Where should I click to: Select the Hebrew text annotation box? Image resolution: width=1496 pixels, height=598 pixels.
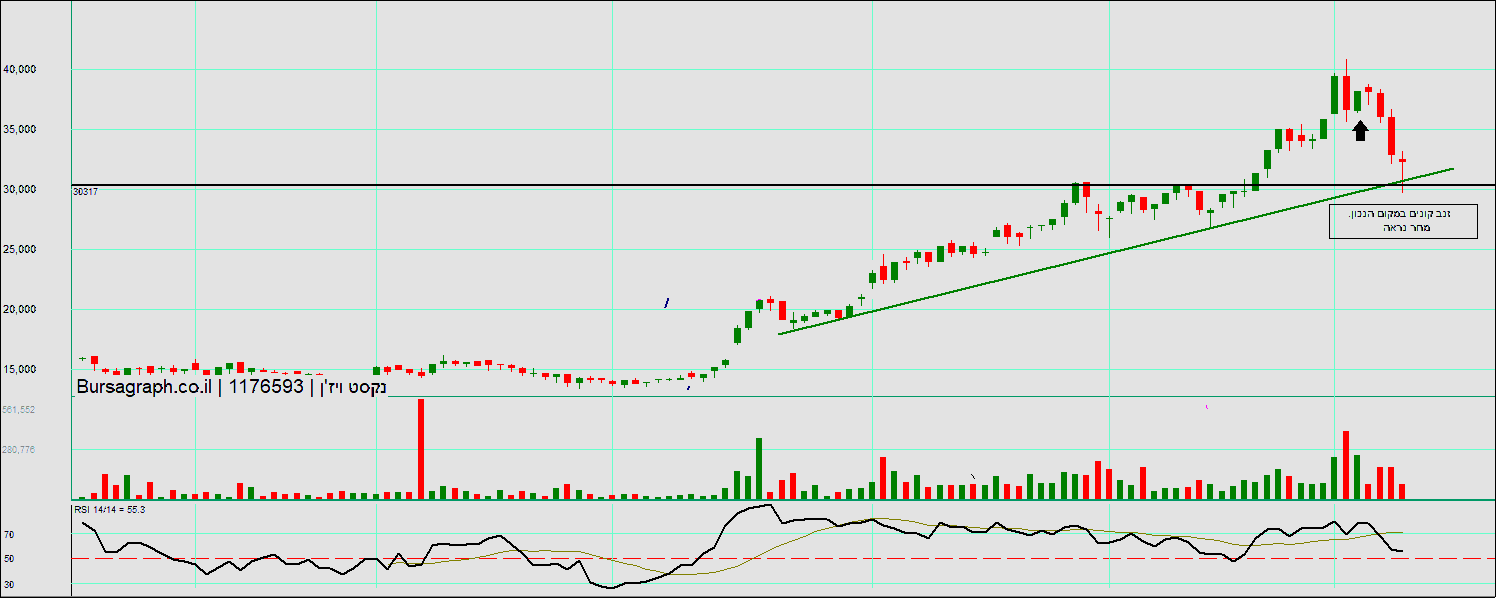[x=1402, y=221]
